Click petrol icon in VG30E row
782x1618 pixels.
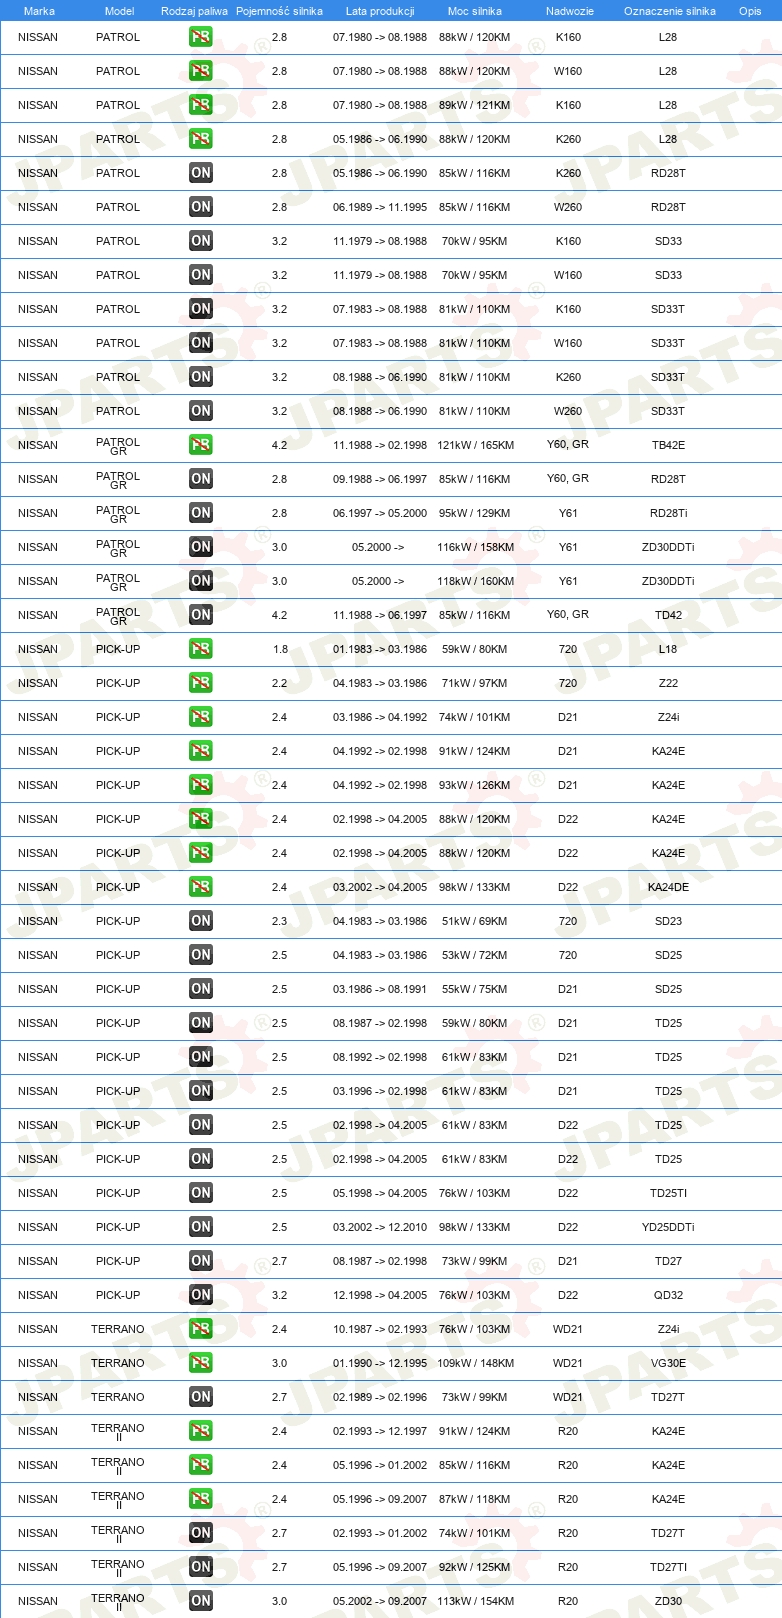tap(201, 1363)
